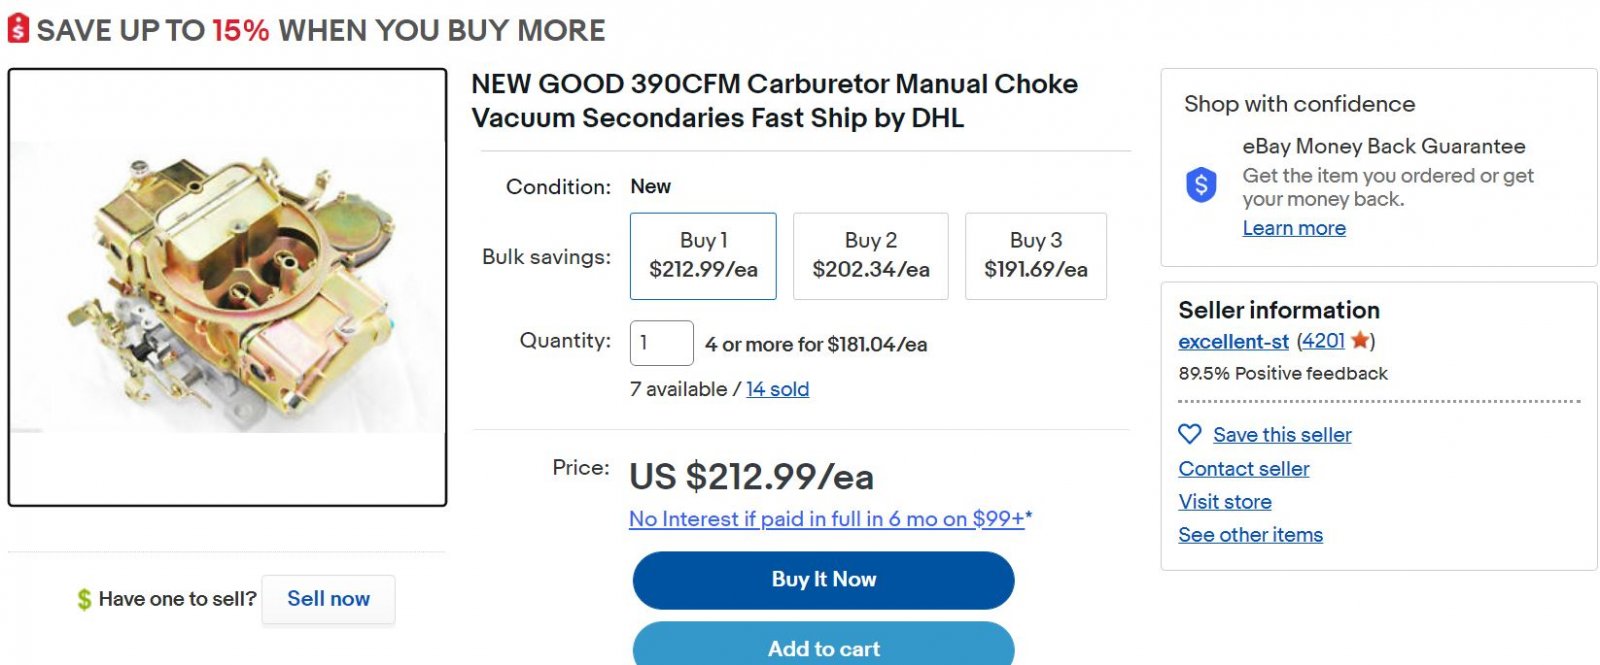
Task: Open Learn more about Money Back Guarantee
Action: pyautogui.click(x=1294, y=228)
